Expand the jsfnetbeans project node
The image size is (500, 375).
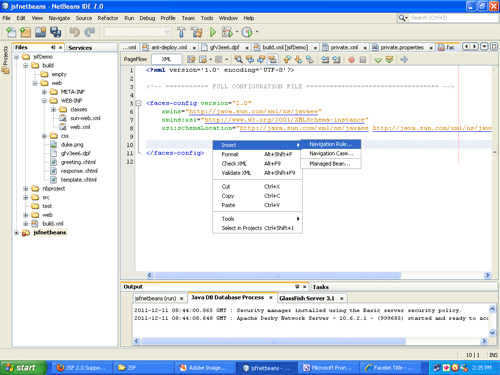tap(16, 232)
